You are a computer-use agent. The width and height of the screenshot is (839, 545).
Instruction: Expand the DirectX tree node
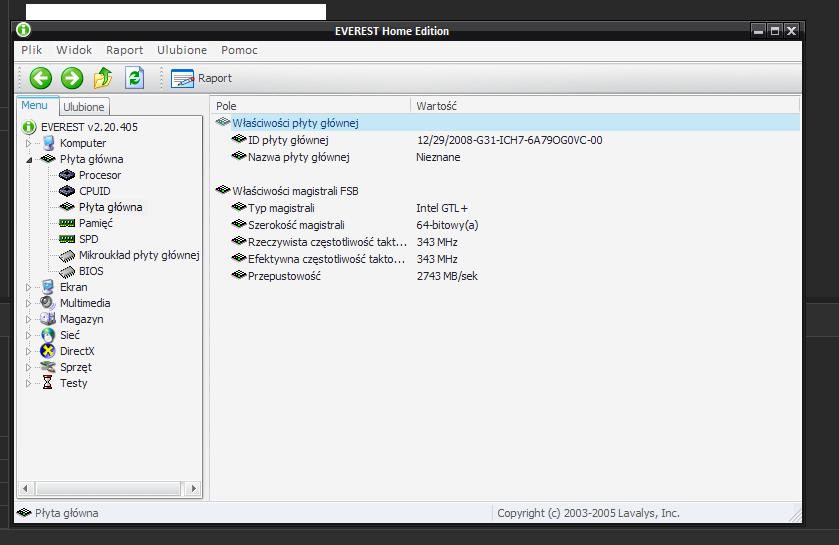tap(28, 351)
